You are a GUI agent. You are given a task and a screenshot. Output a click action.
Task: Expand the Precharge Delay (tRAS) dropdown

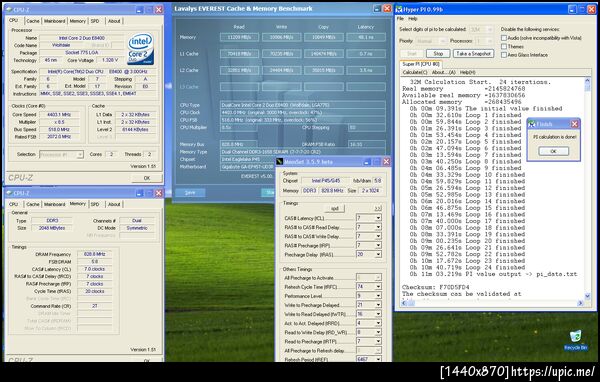[378, 255]
